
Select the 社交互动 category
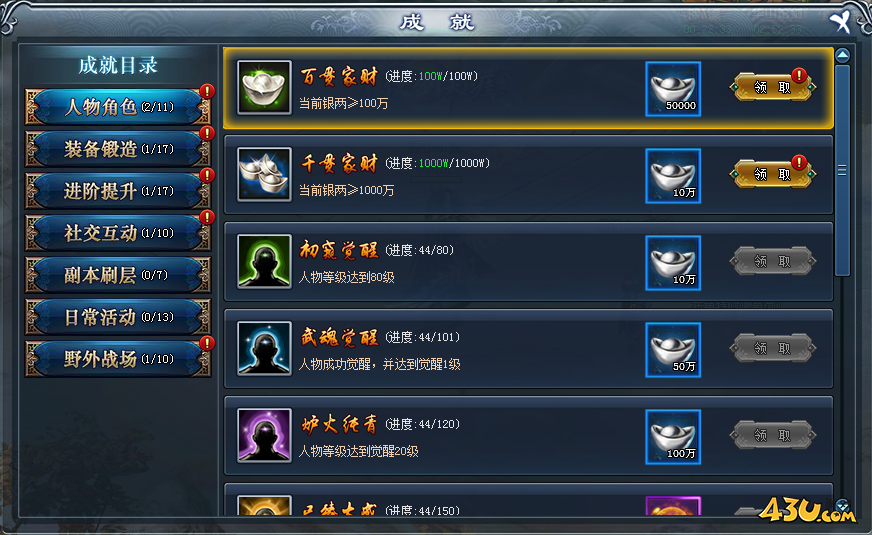click(x=118, y=232)
